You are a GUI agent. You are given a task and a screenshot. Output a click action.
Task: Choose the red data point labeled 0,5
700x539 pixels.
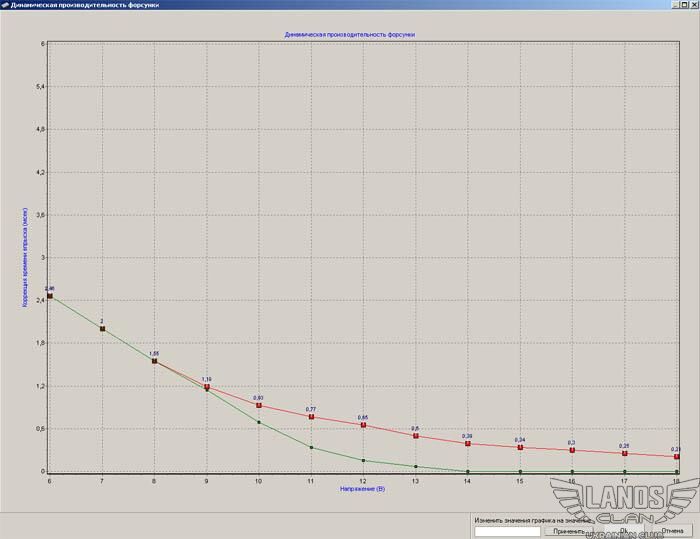point(415,436)
